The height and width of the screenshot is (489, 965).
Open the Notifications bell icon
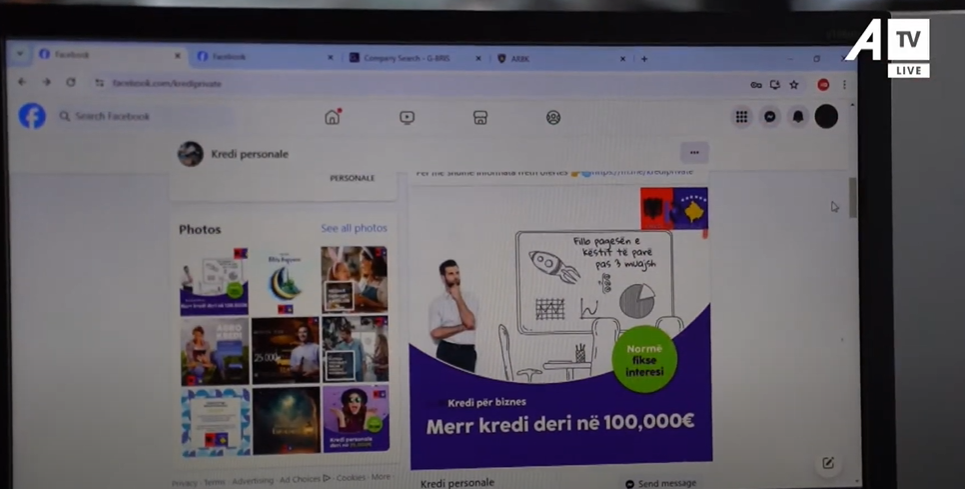click(x=798, y=116)
